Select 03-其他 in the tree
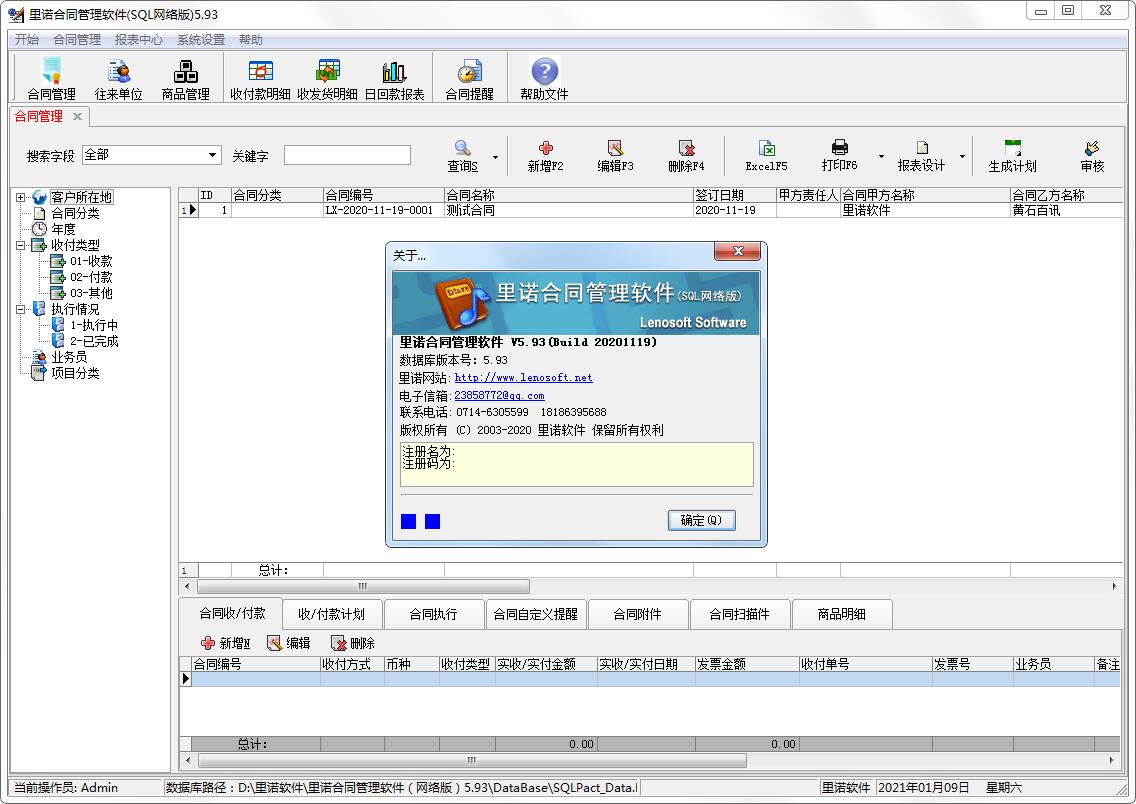The image size is (1136, 804). click(x=91, y=293)
